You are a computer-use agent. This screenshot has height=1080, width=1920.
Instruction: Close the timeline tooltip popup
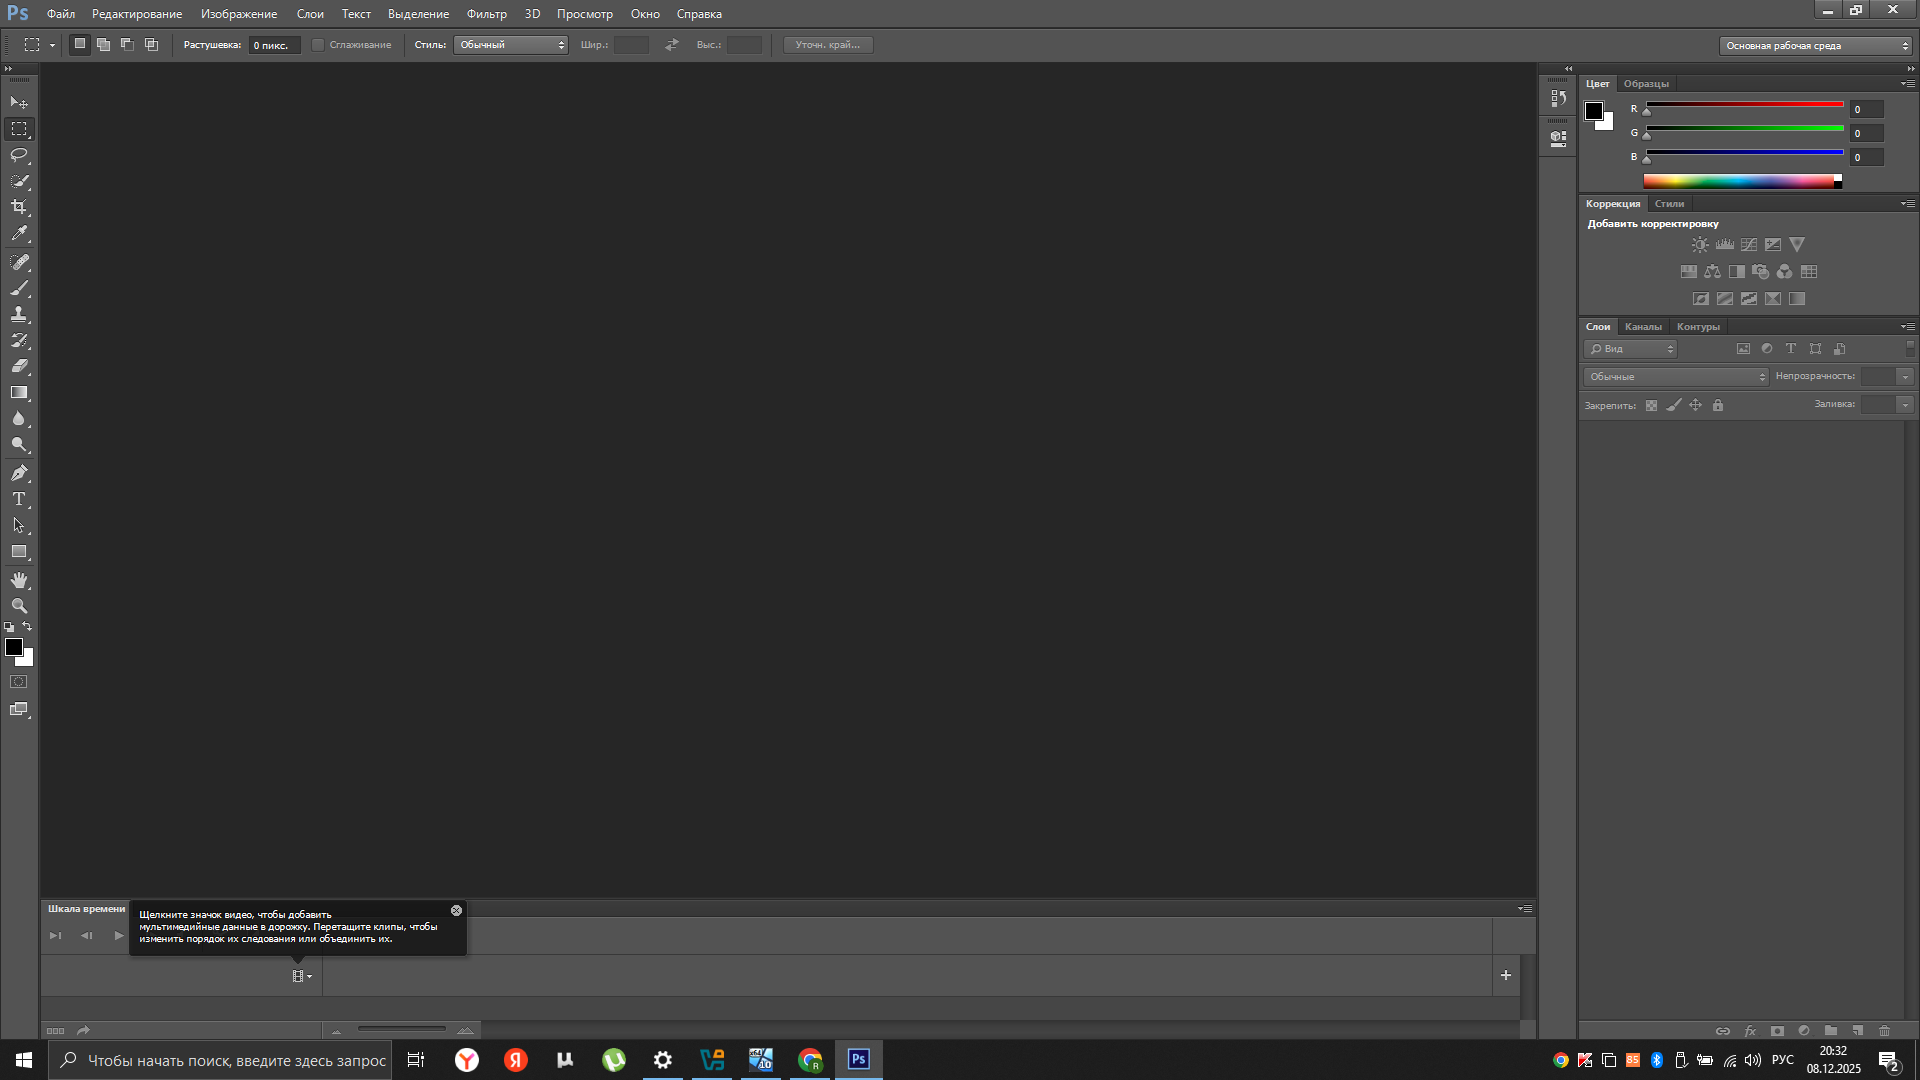(x=456, y=910)
